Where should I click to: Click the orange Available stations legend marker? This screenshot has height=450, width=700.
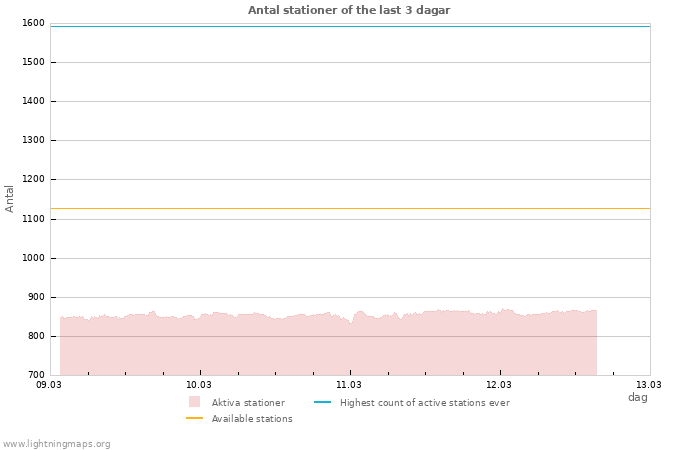(194, 418)
